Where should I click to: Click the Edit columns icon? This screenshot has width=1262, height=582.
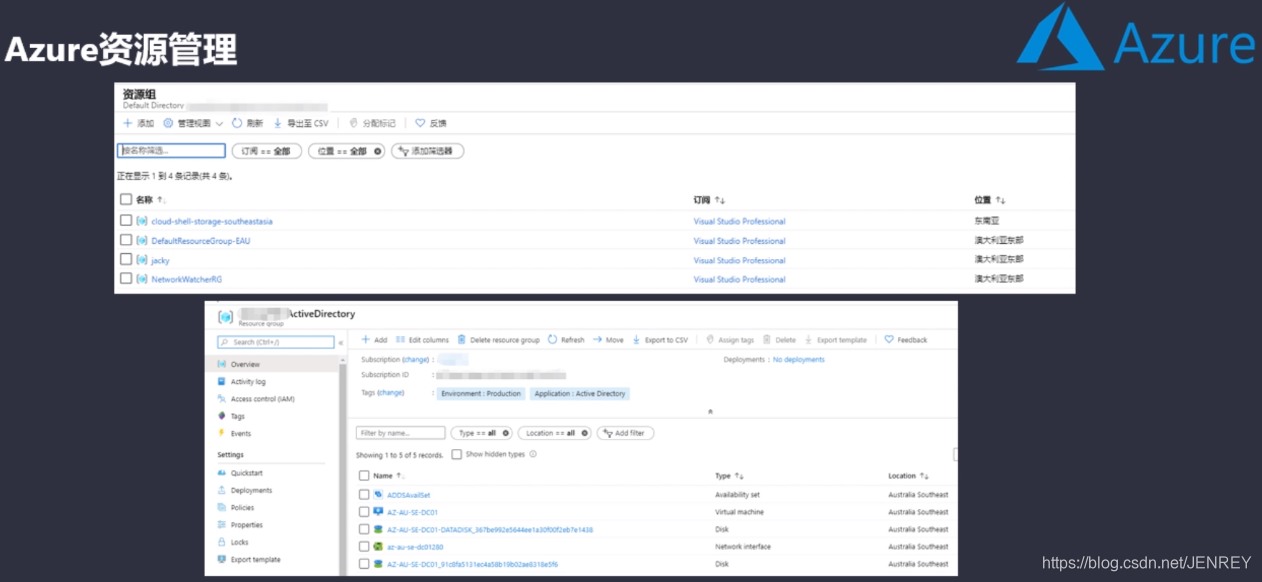(401, 340)
